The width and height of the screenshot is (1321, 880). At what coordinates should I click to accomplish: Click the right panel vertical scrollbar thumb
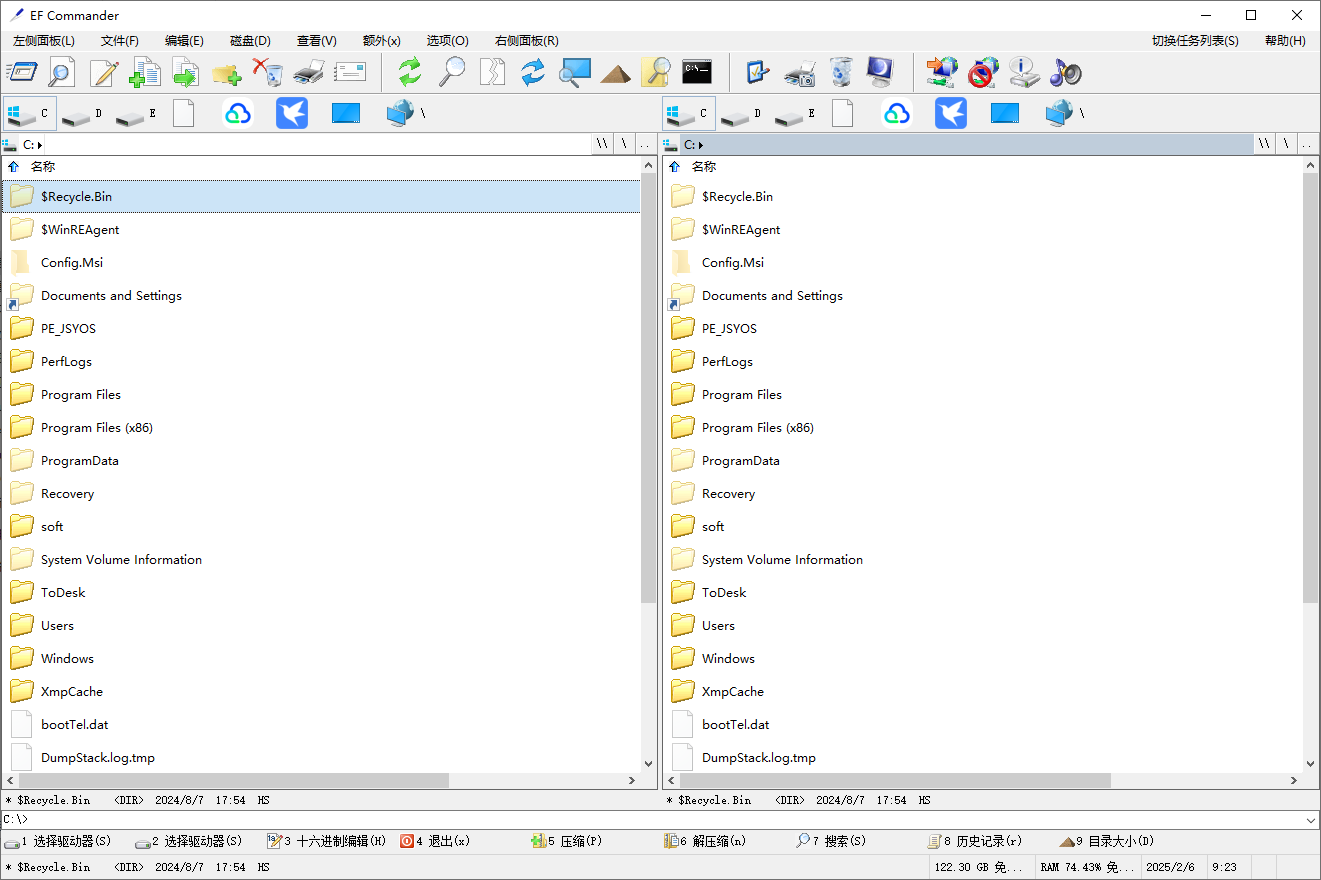pos(1311,388)
